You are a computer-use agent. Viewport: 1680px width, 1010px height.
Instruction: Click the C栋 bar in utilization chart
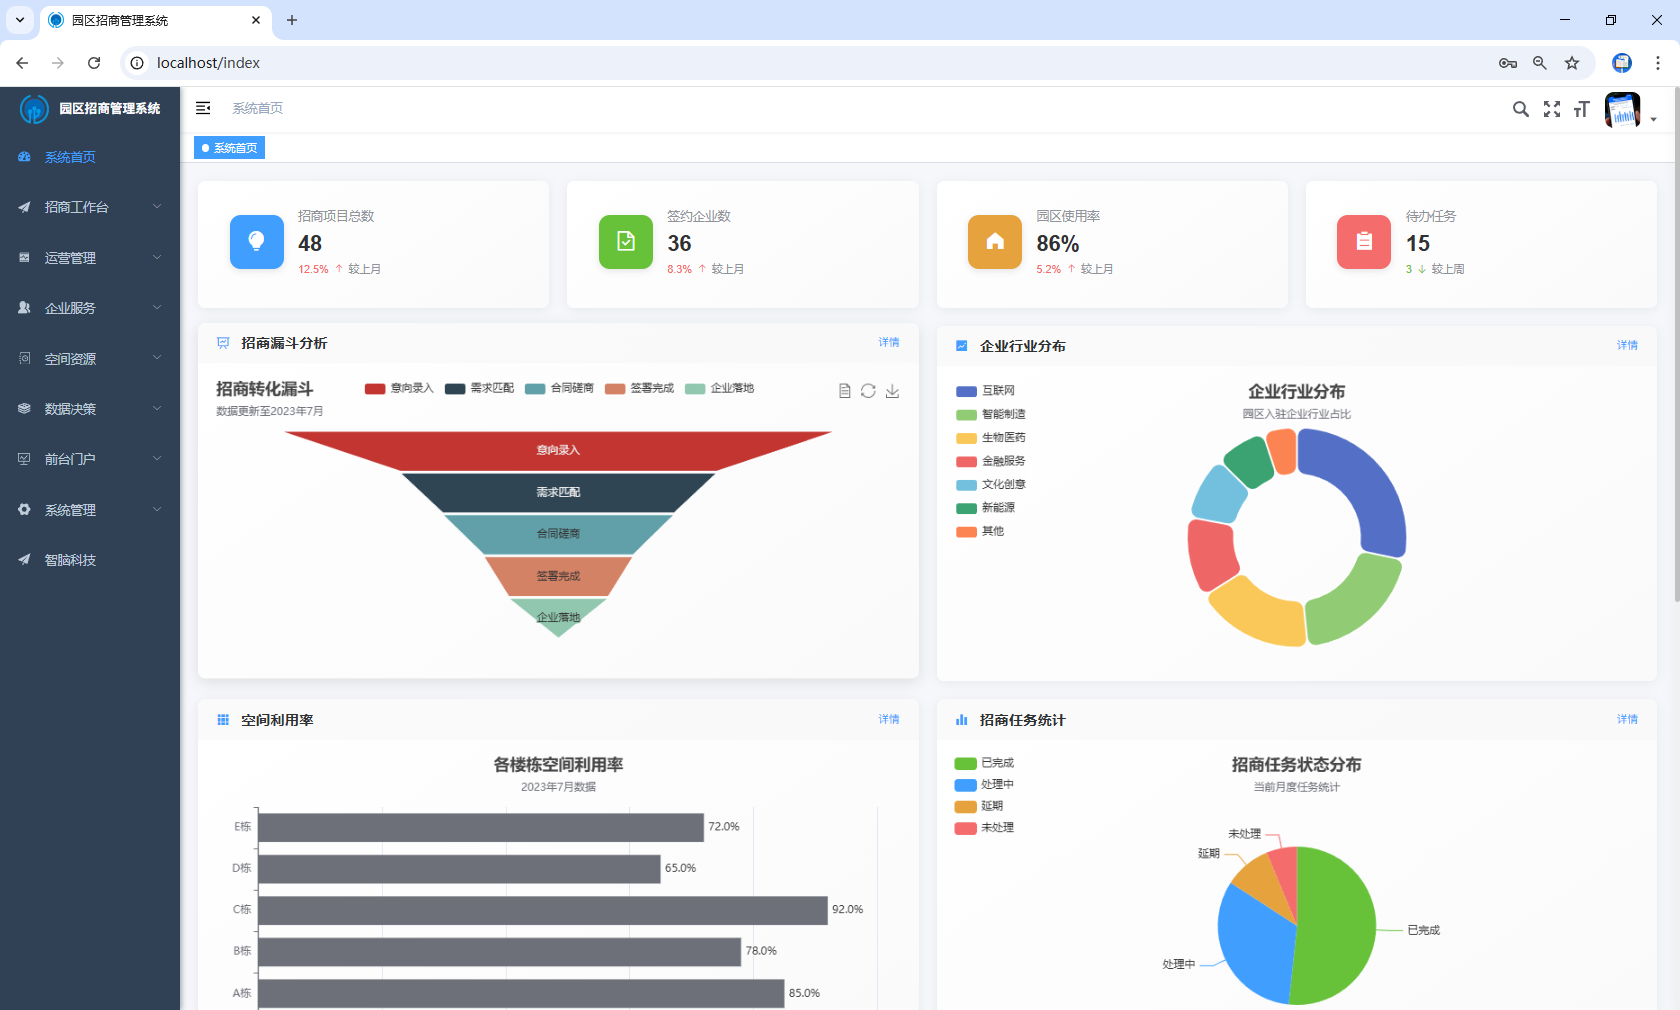coord(542,910)
